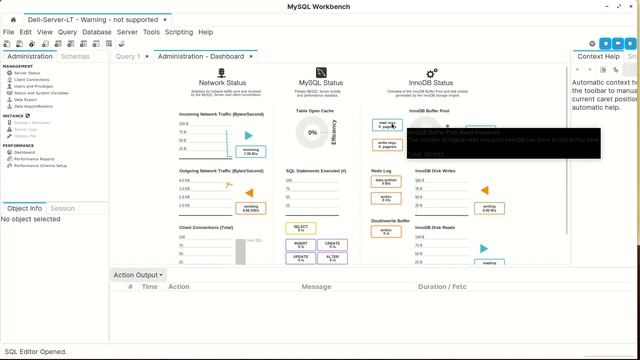Click the Create new stored procedure icon
The height and width of the screenshot is (360, 640).
[84, 44]
